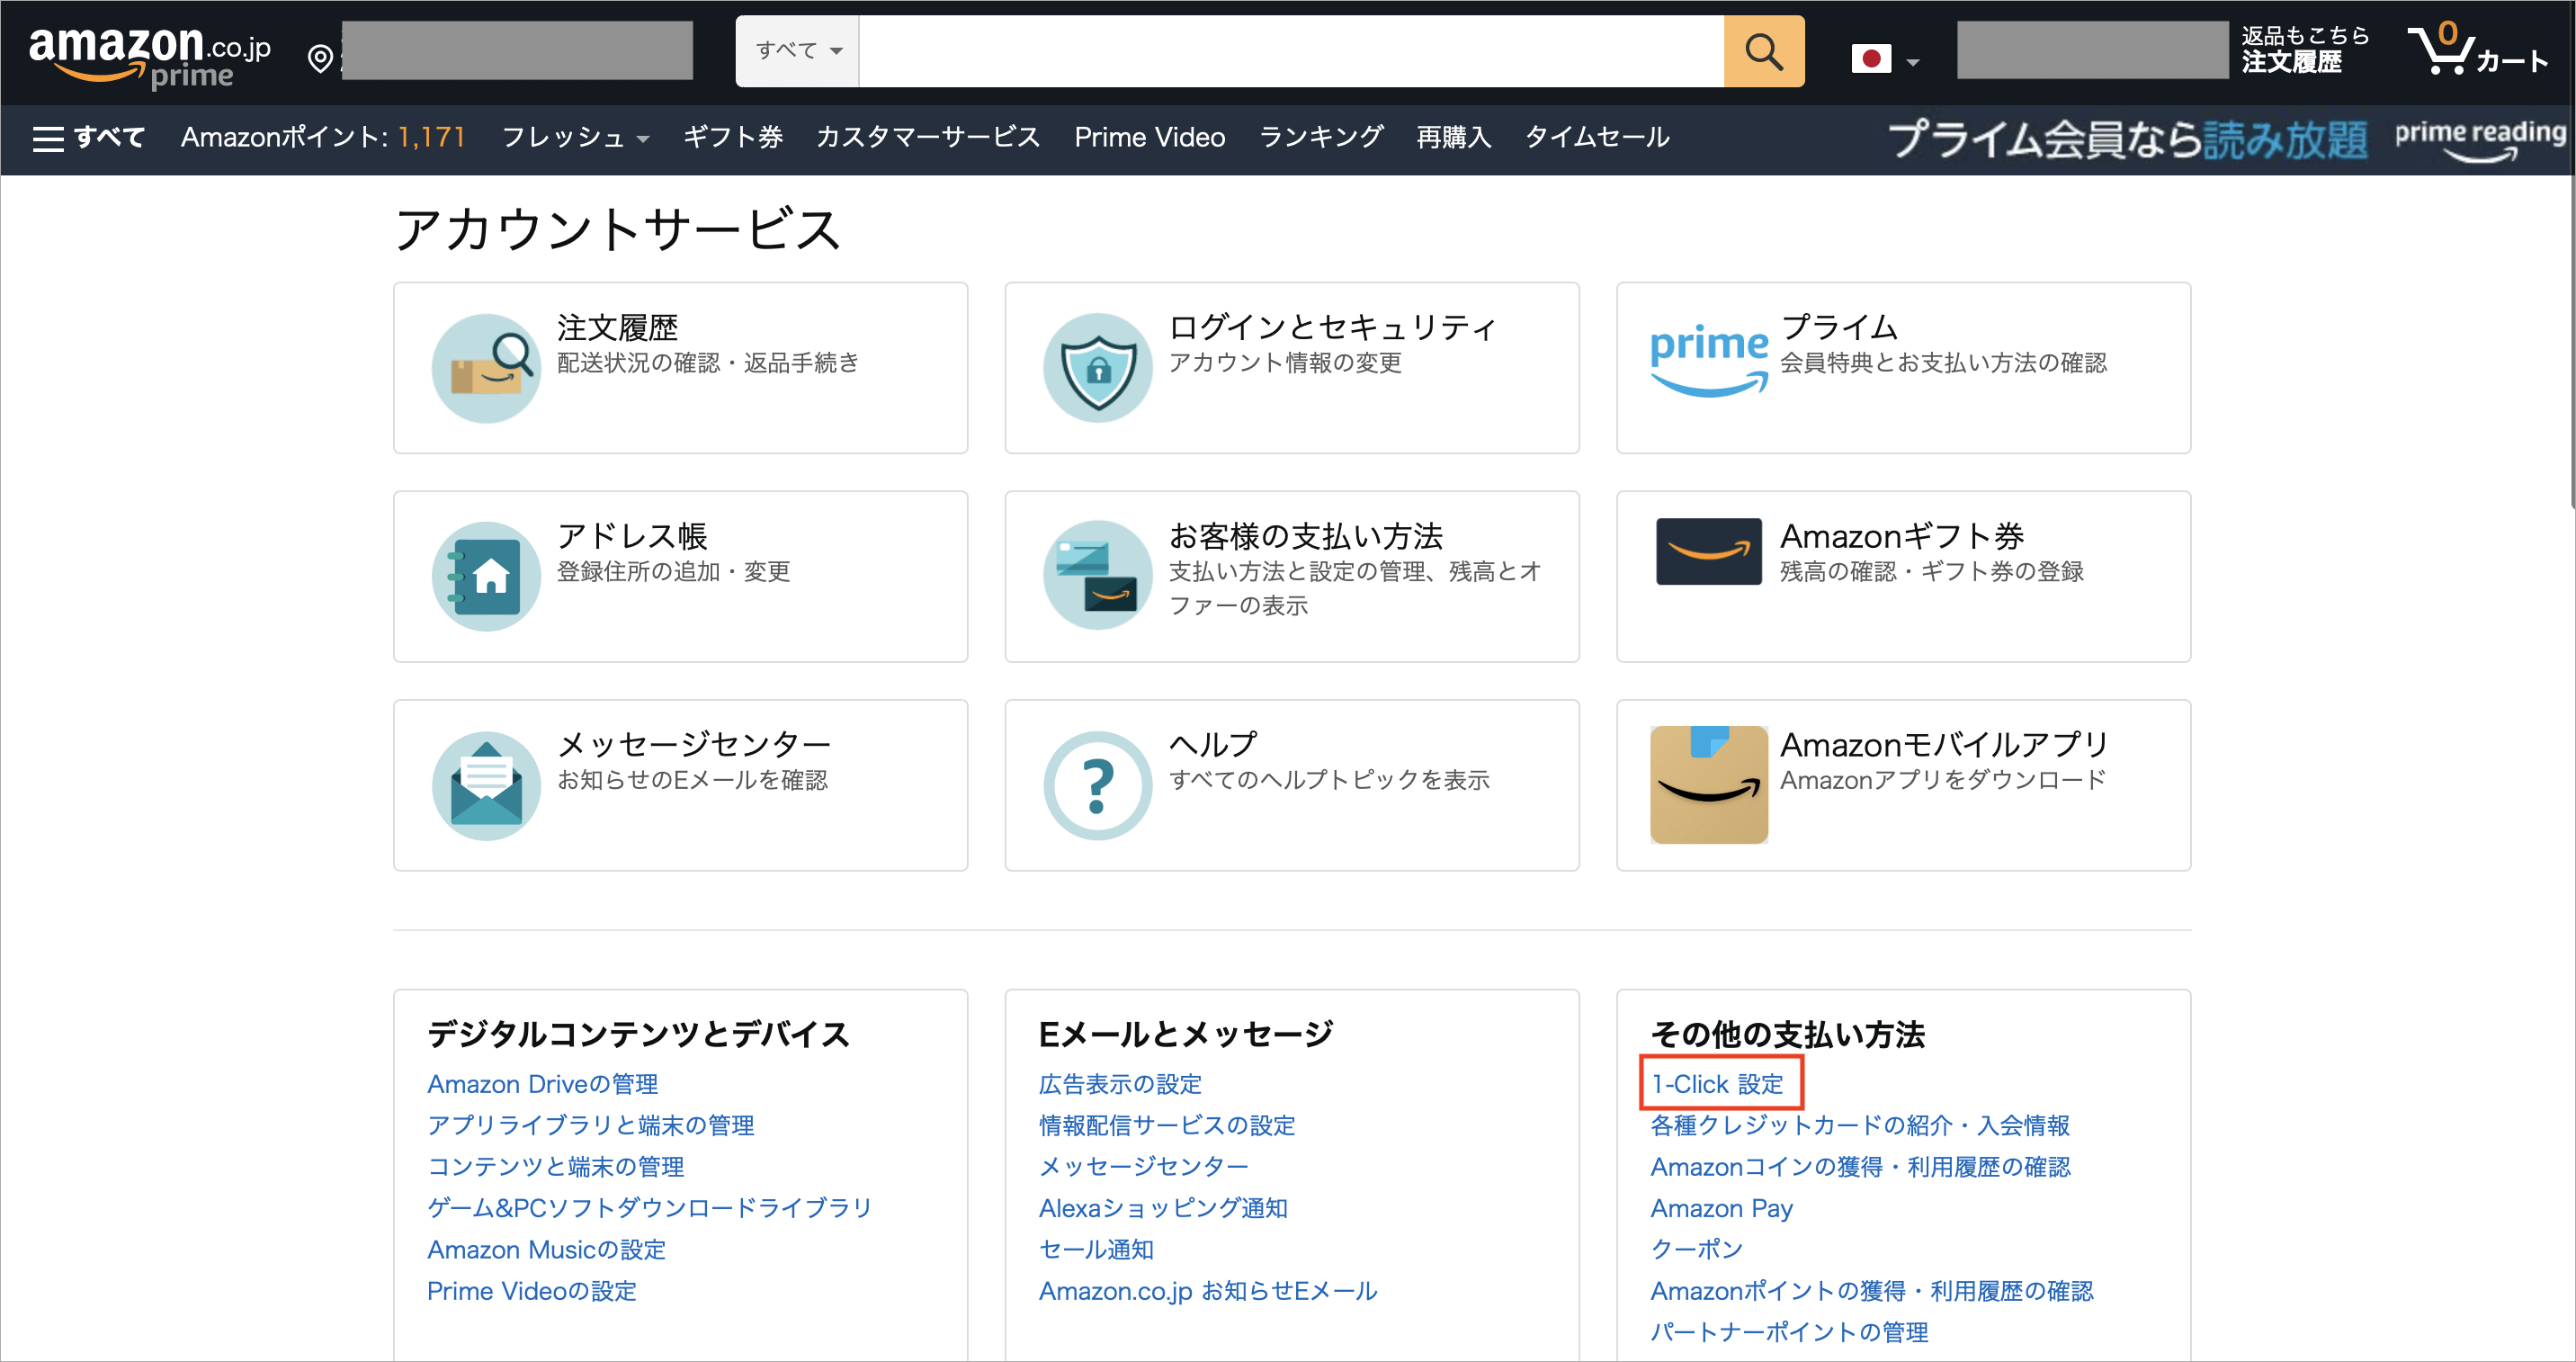2576x1362 pixels.
Task: Click the prime reading banner
Action: point(2226,139)
